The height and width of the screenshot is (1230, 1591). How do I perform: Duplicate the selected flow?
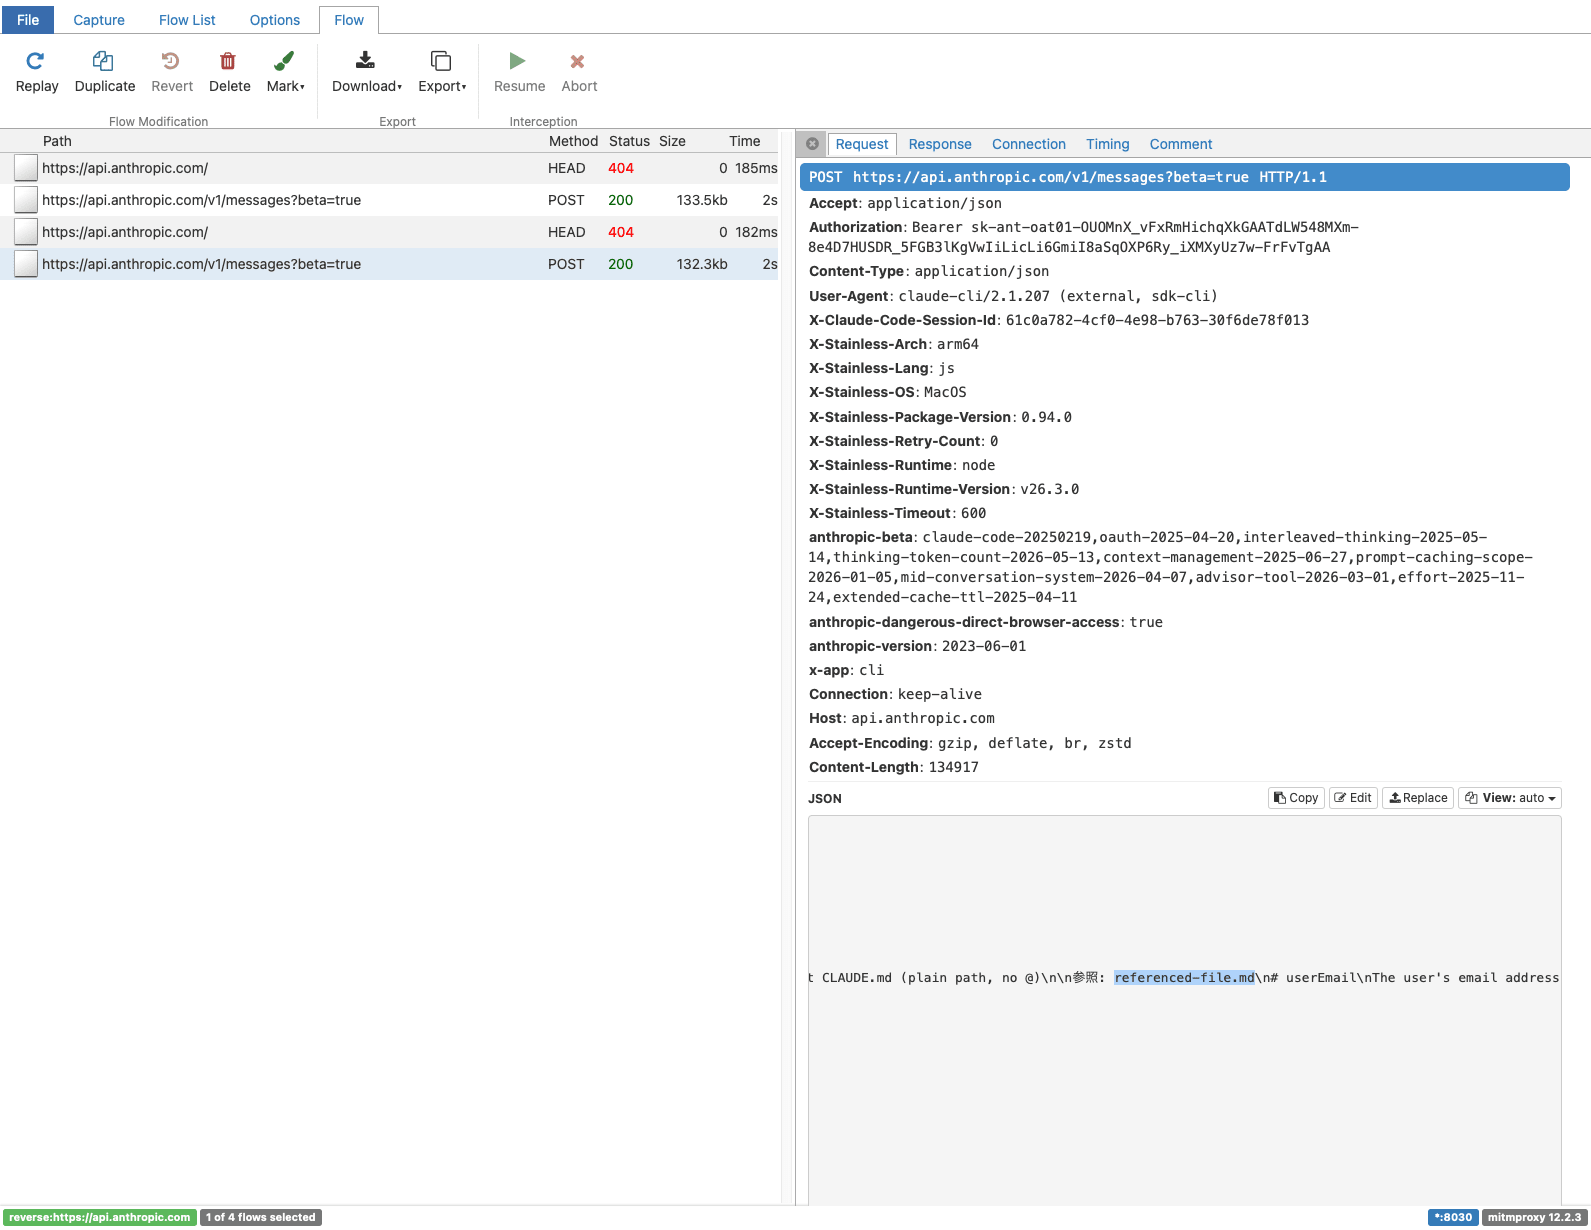click(x=105, y=73)
